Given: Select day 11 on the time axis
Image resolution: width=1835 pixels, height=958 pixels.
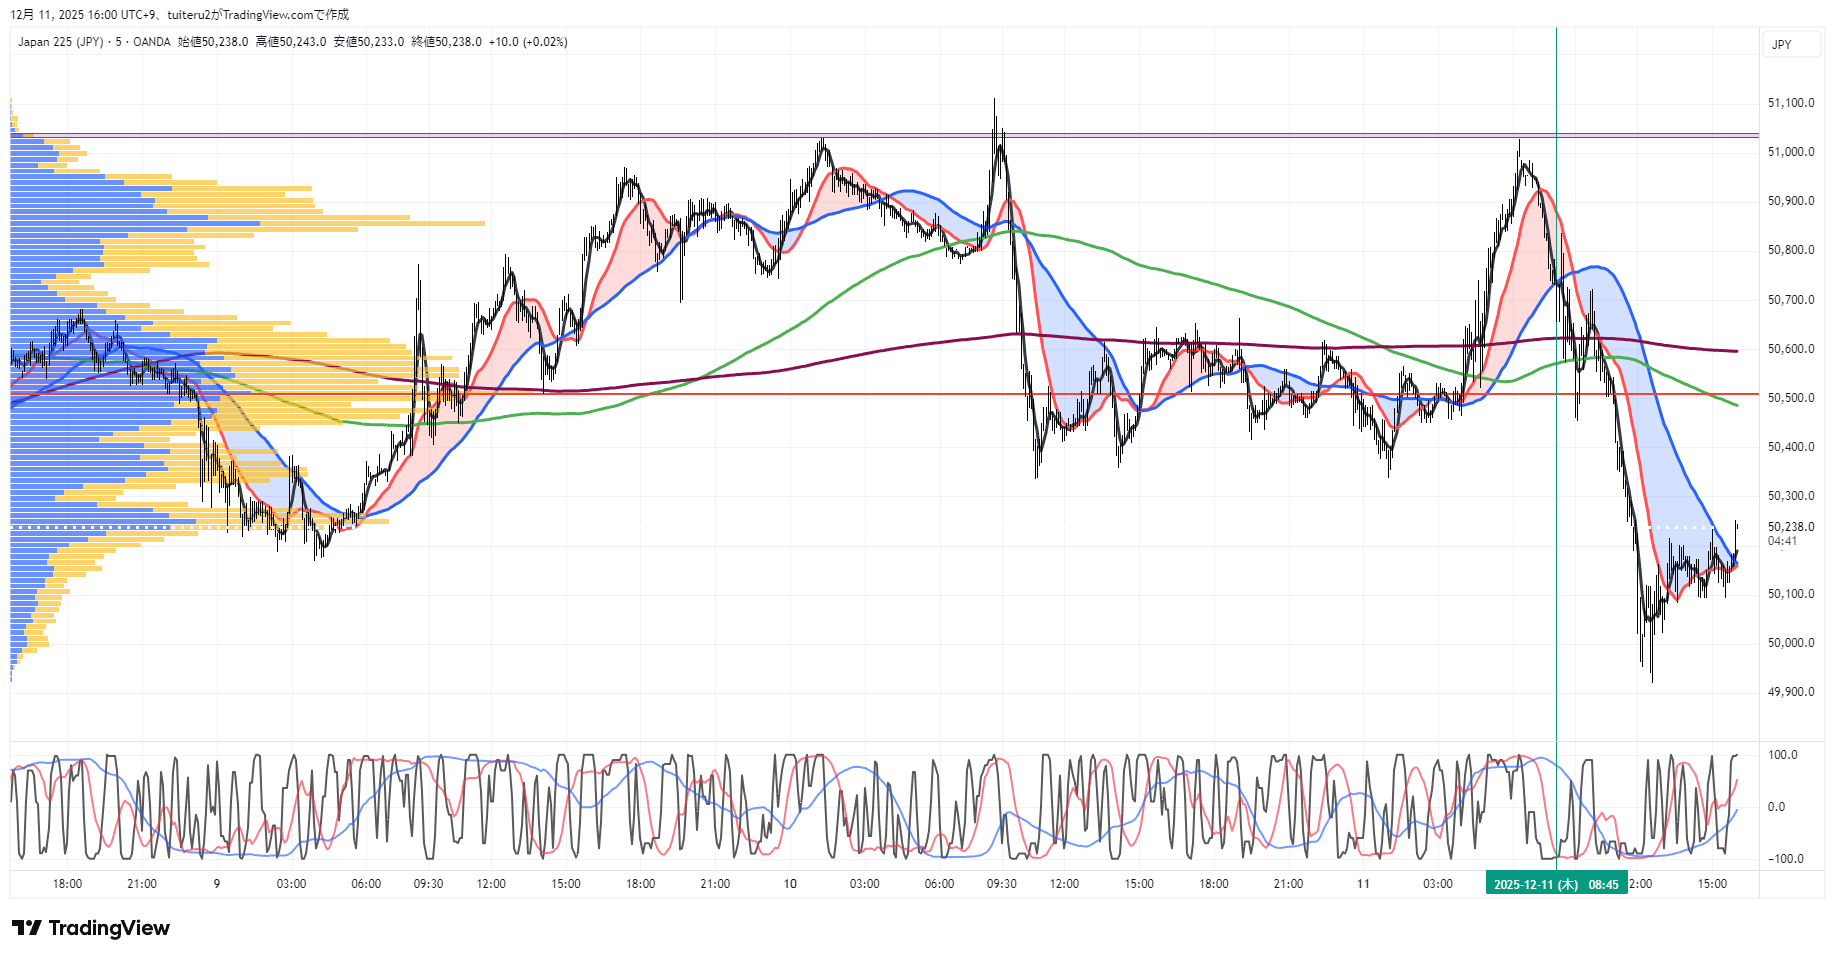Looking at the screenshot, I should [1363, 884].
